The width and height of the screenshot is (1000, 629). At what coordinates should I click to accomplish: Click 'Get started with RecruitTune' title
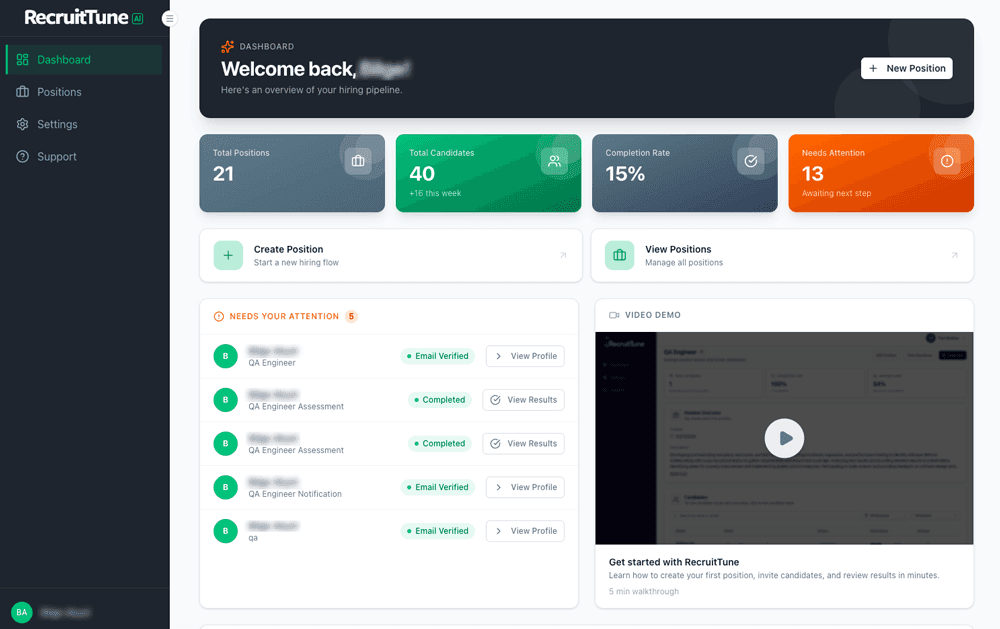[673, 562]
